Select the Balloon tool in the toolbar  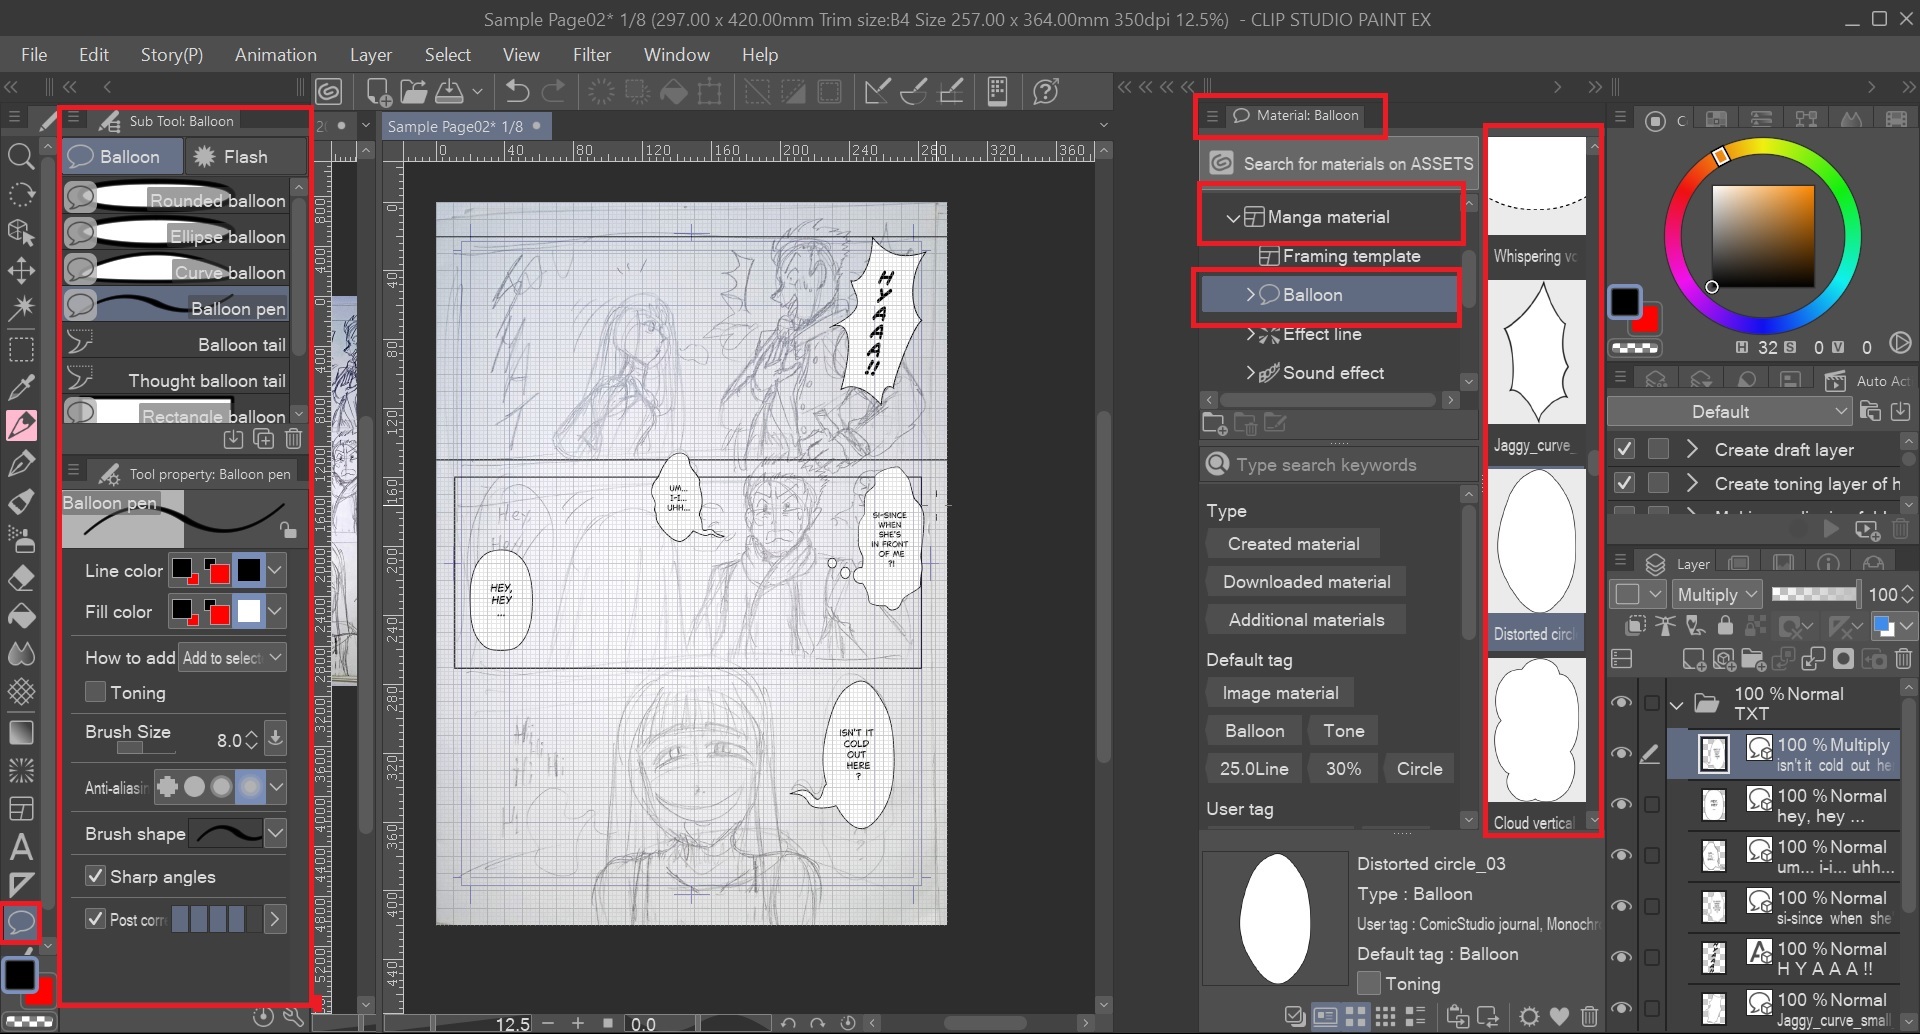pos(21,922)
